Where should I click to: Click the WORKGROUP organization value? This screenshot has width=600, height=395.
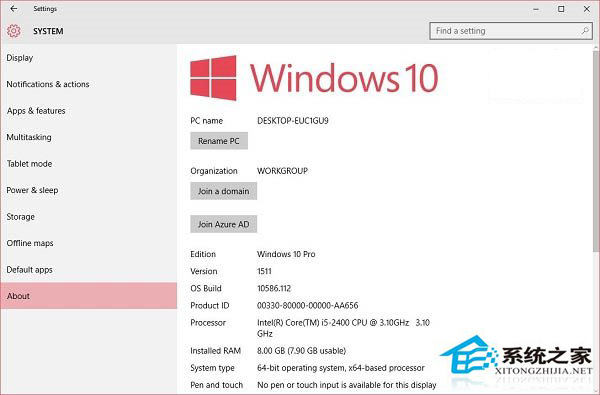282,171
